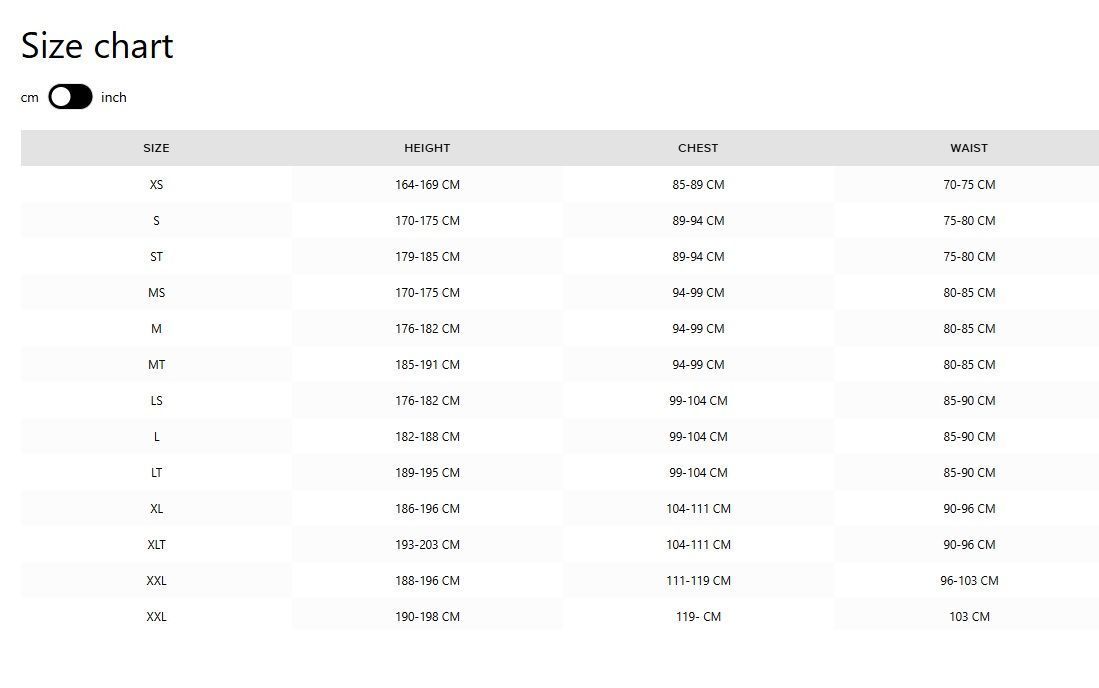Click the 111-119 CM chest cell
Screen dimensions: 1099x688
698,581
